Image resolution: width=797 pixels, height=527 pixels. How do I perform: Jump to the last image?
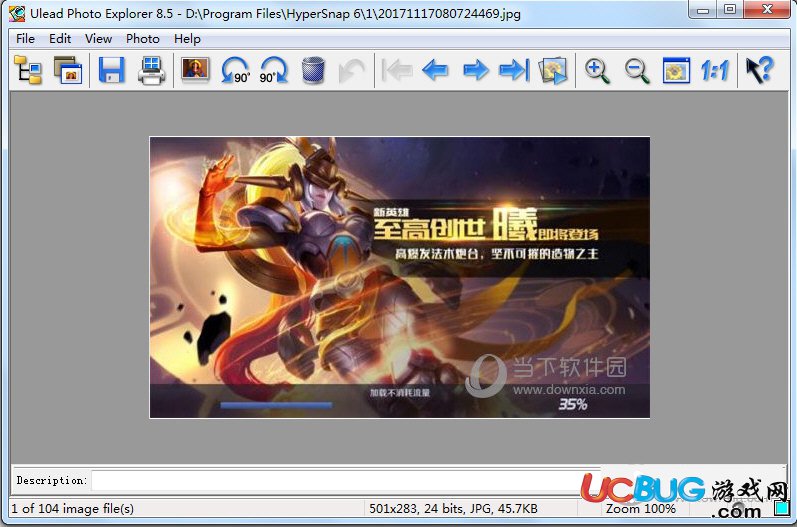tap(514, 70)
